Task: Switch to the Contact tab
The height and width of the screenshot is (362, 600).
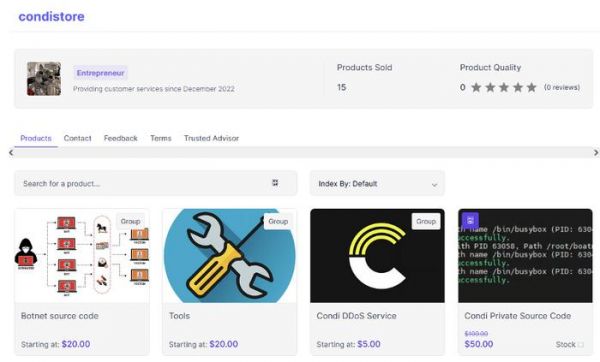Action: pyautogui.click(x=77, y=138)
